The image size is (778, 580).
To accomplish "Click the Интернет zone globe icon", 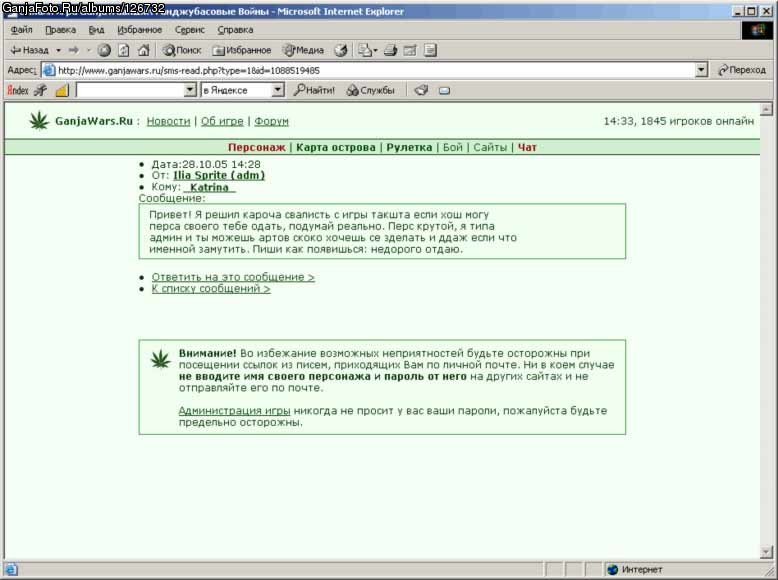I will (613, 570).
